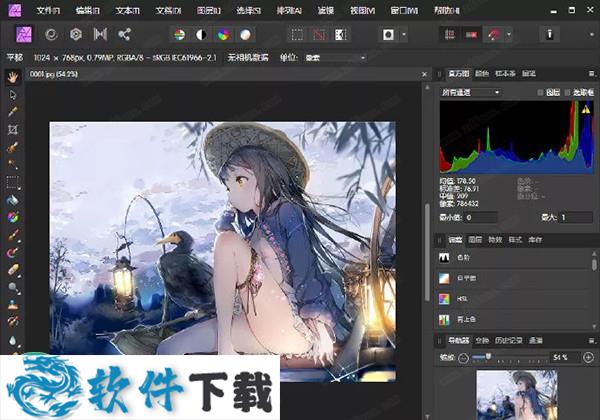Screen dimensions: 600x420
Task: Toggle the selection-only checkbox in histogram panel
Action: pyautogui.click(x=567, y=92)
